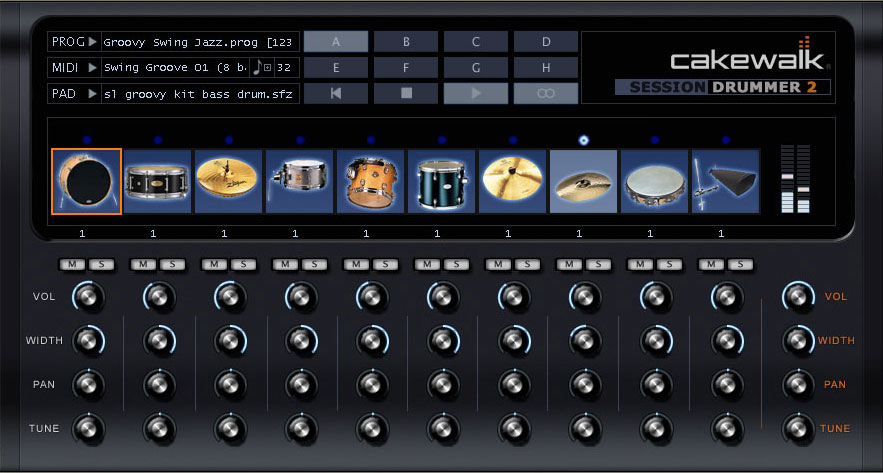Image resolution: width=883 pixels, height=473 pixels.
Task: Start playback with the Play button
Action: pos(476,94)
